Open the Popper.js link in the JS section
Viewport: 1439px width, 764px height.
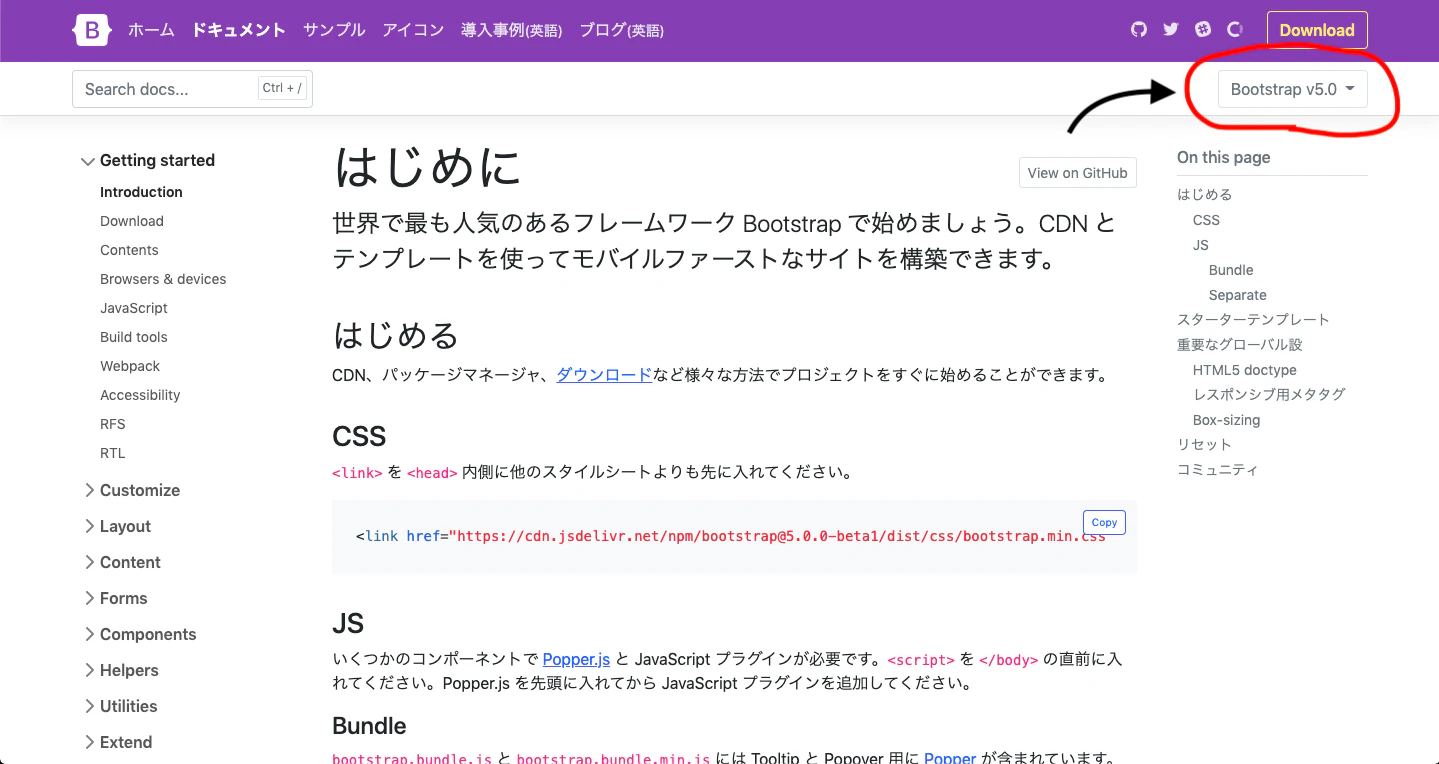576,659
